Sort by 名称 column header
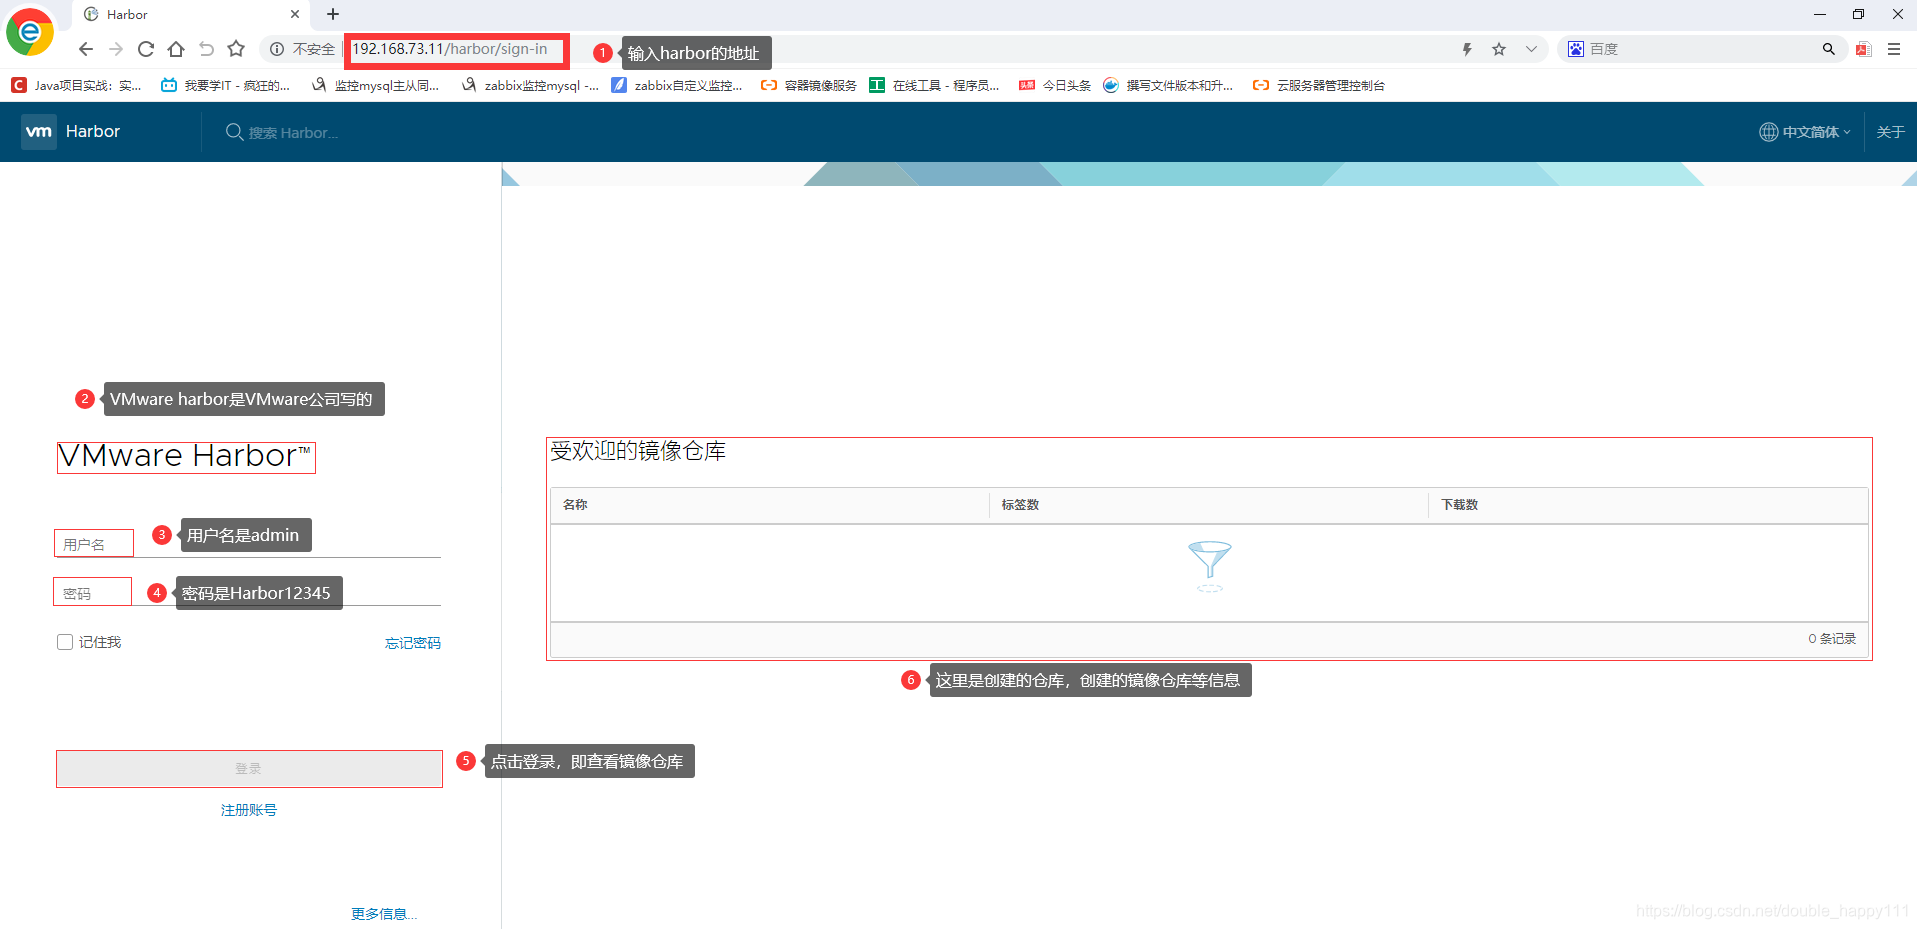The width and height of the screenshot is (1917, 929). (575, 505)
